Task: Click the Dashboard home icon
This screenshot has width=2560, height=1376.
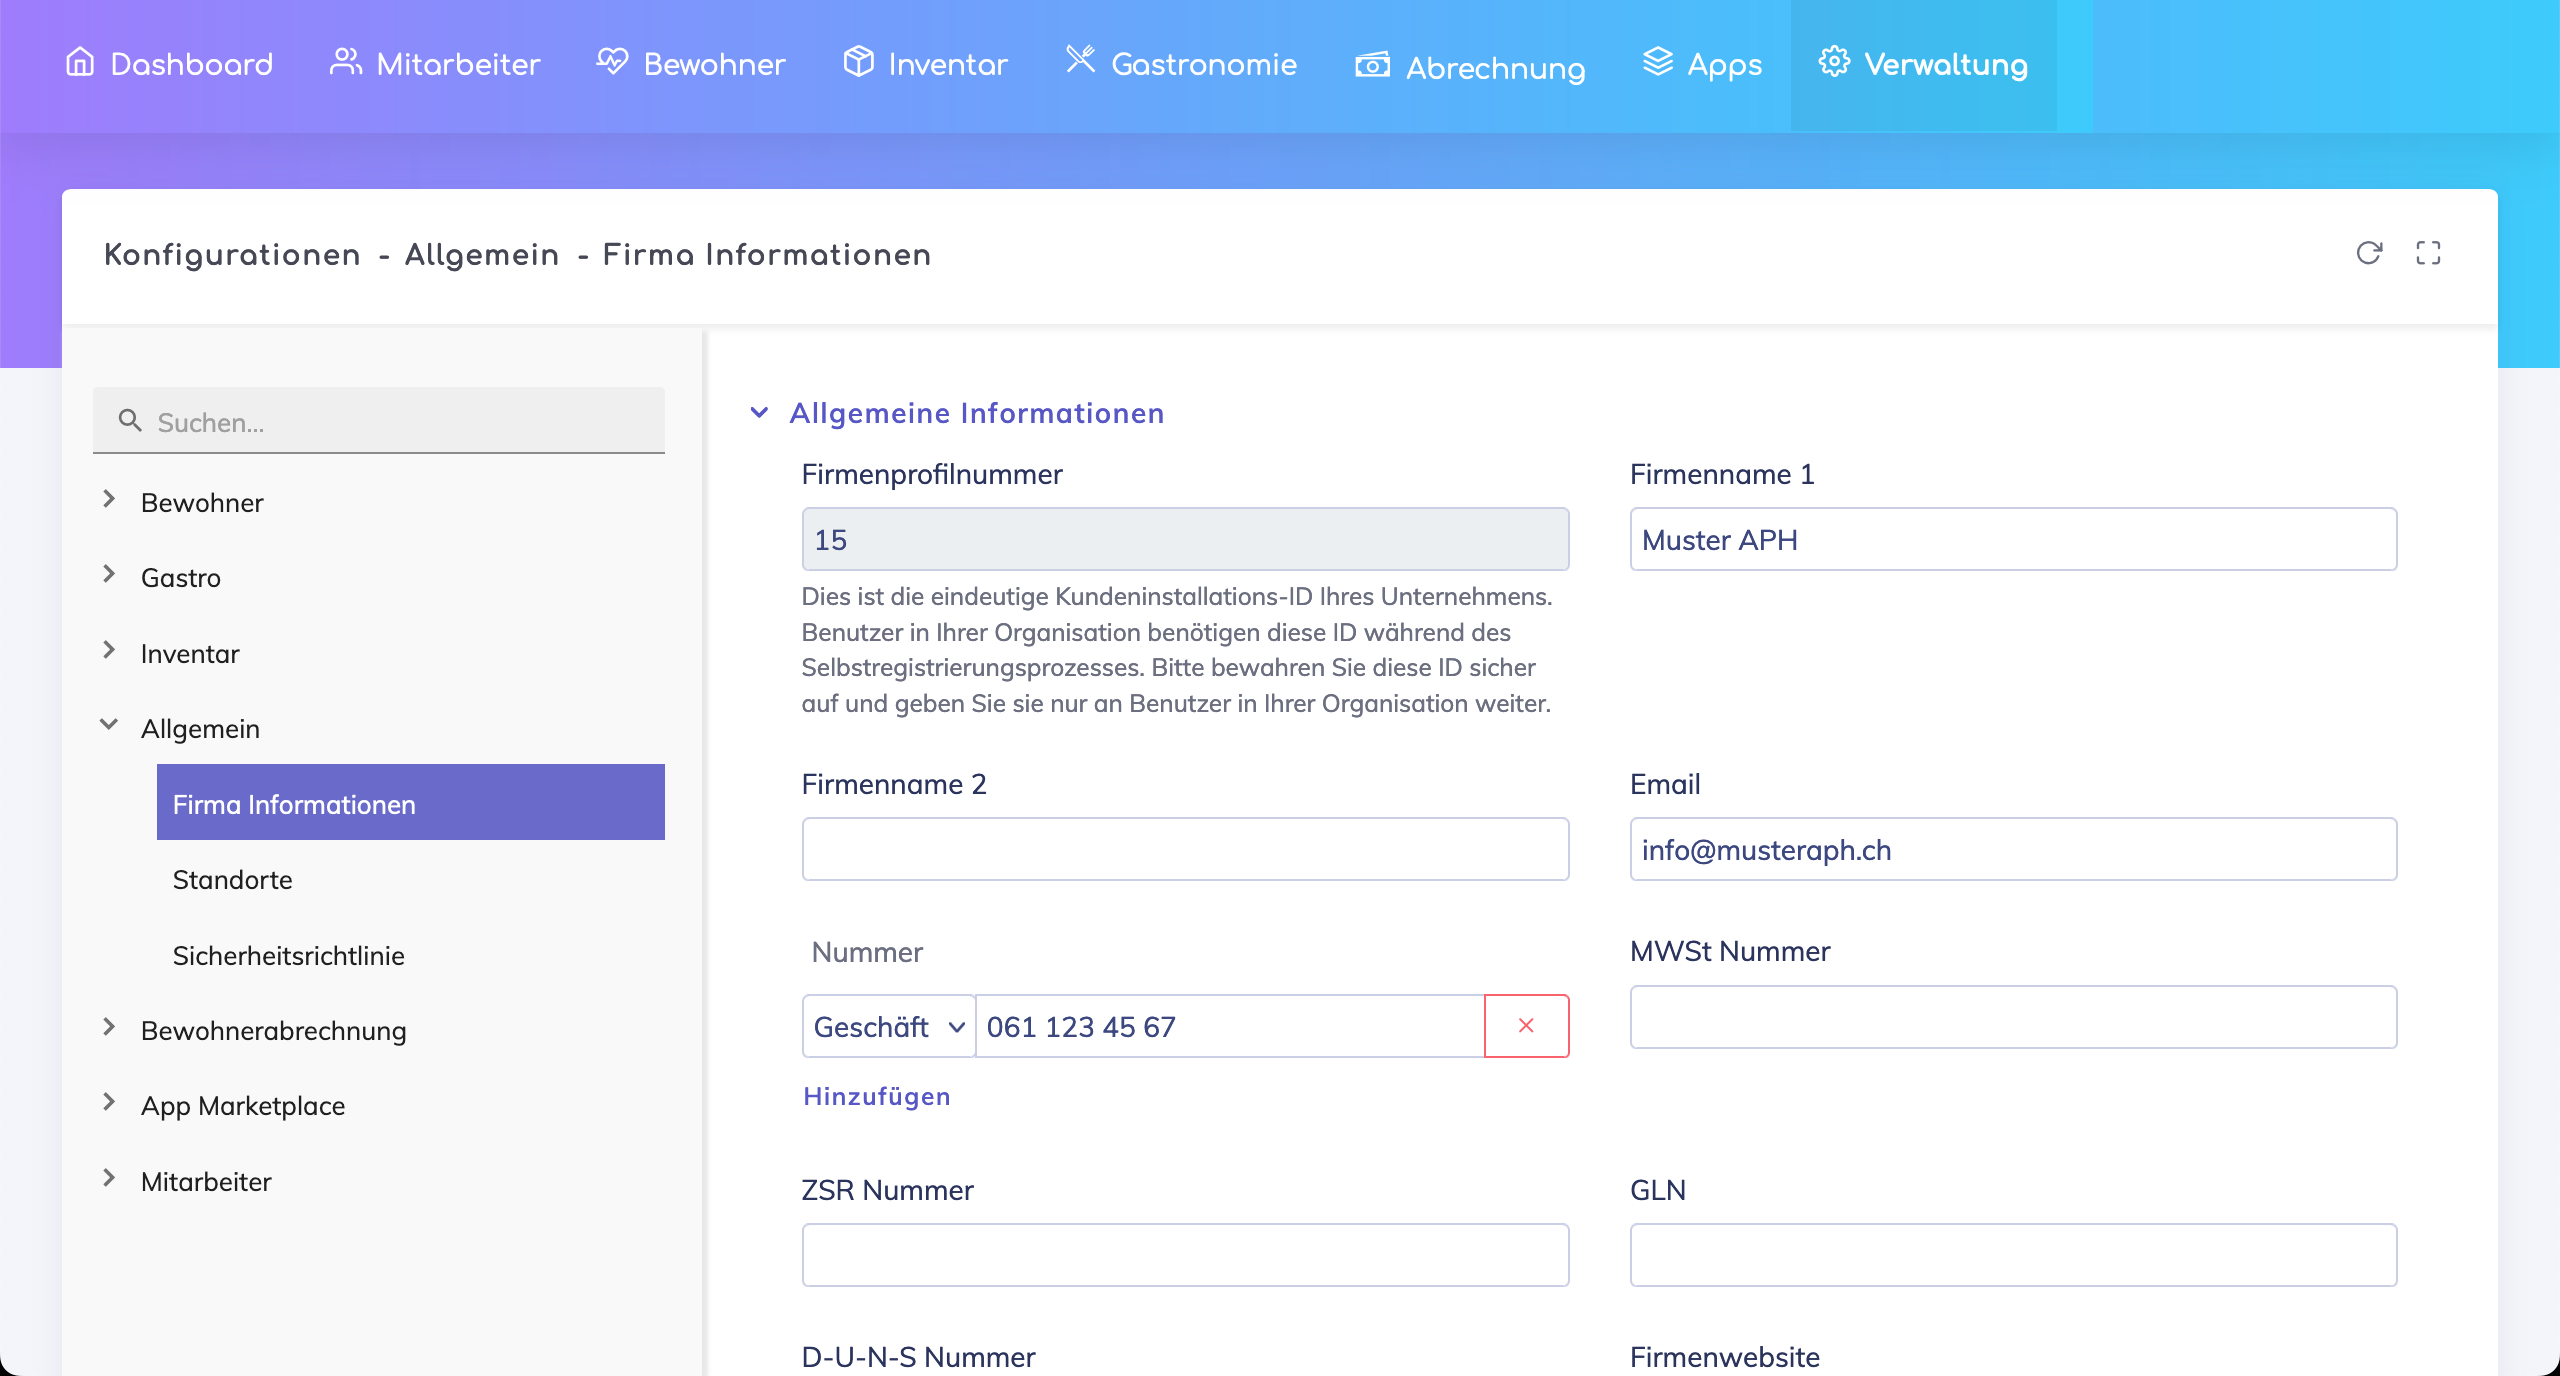Action: click(x=80, y=62)
